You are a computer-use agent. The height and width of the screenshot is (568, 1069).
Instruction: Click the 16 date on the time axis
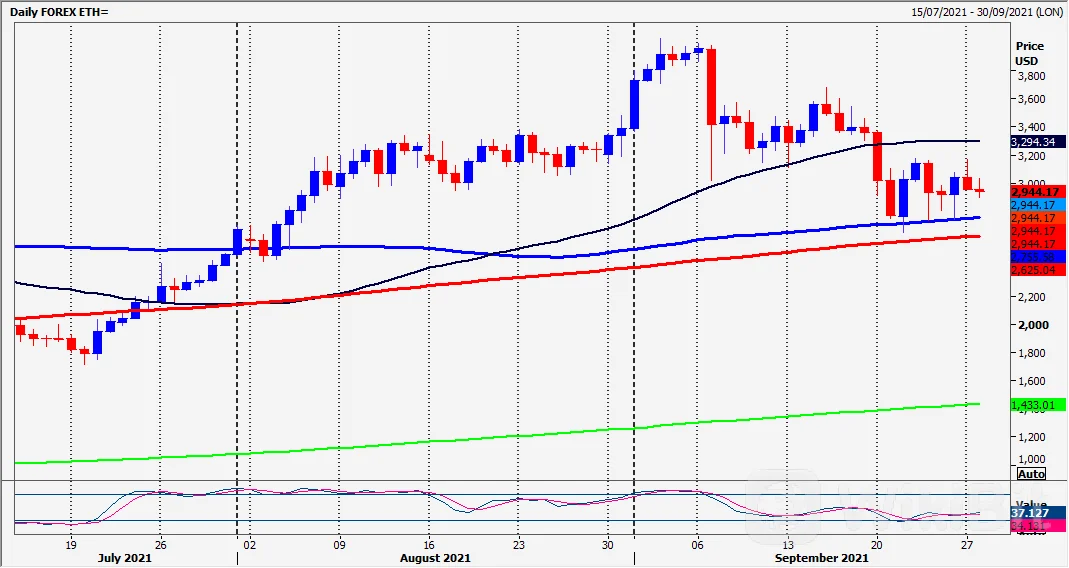428,545
